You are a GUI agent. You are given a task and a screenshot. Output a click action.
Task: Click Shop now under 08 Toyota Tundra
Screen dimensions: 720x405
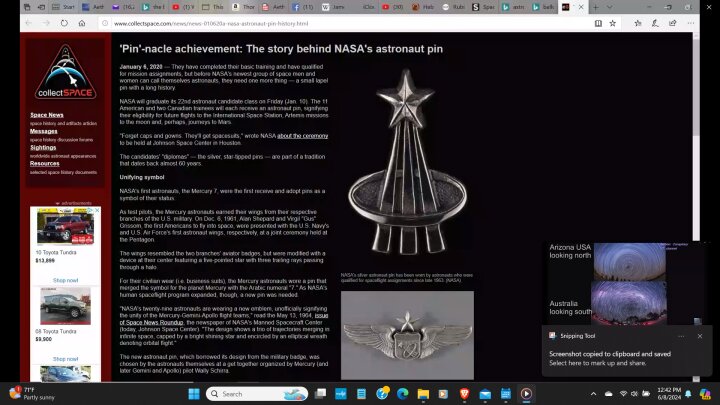click(x=66, y=359)
